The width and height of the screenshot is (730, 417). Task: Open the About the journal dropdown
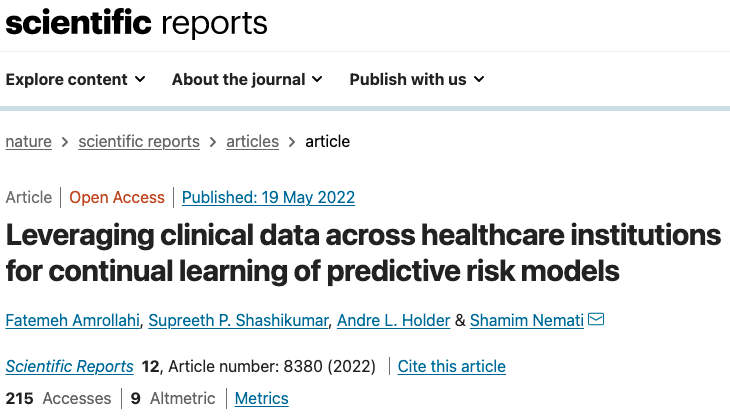[x=247, y=80]
